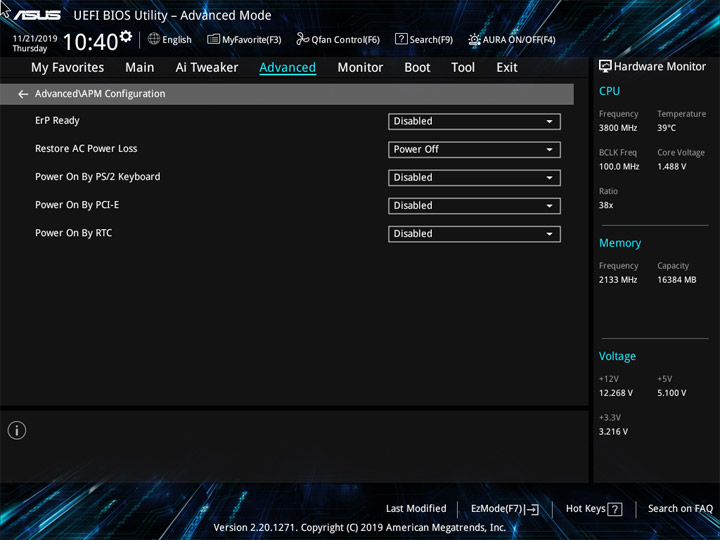Click the 3.216 V reading
Image resolution: width=720 pixels, height=540 pixels.
(613, 432)
